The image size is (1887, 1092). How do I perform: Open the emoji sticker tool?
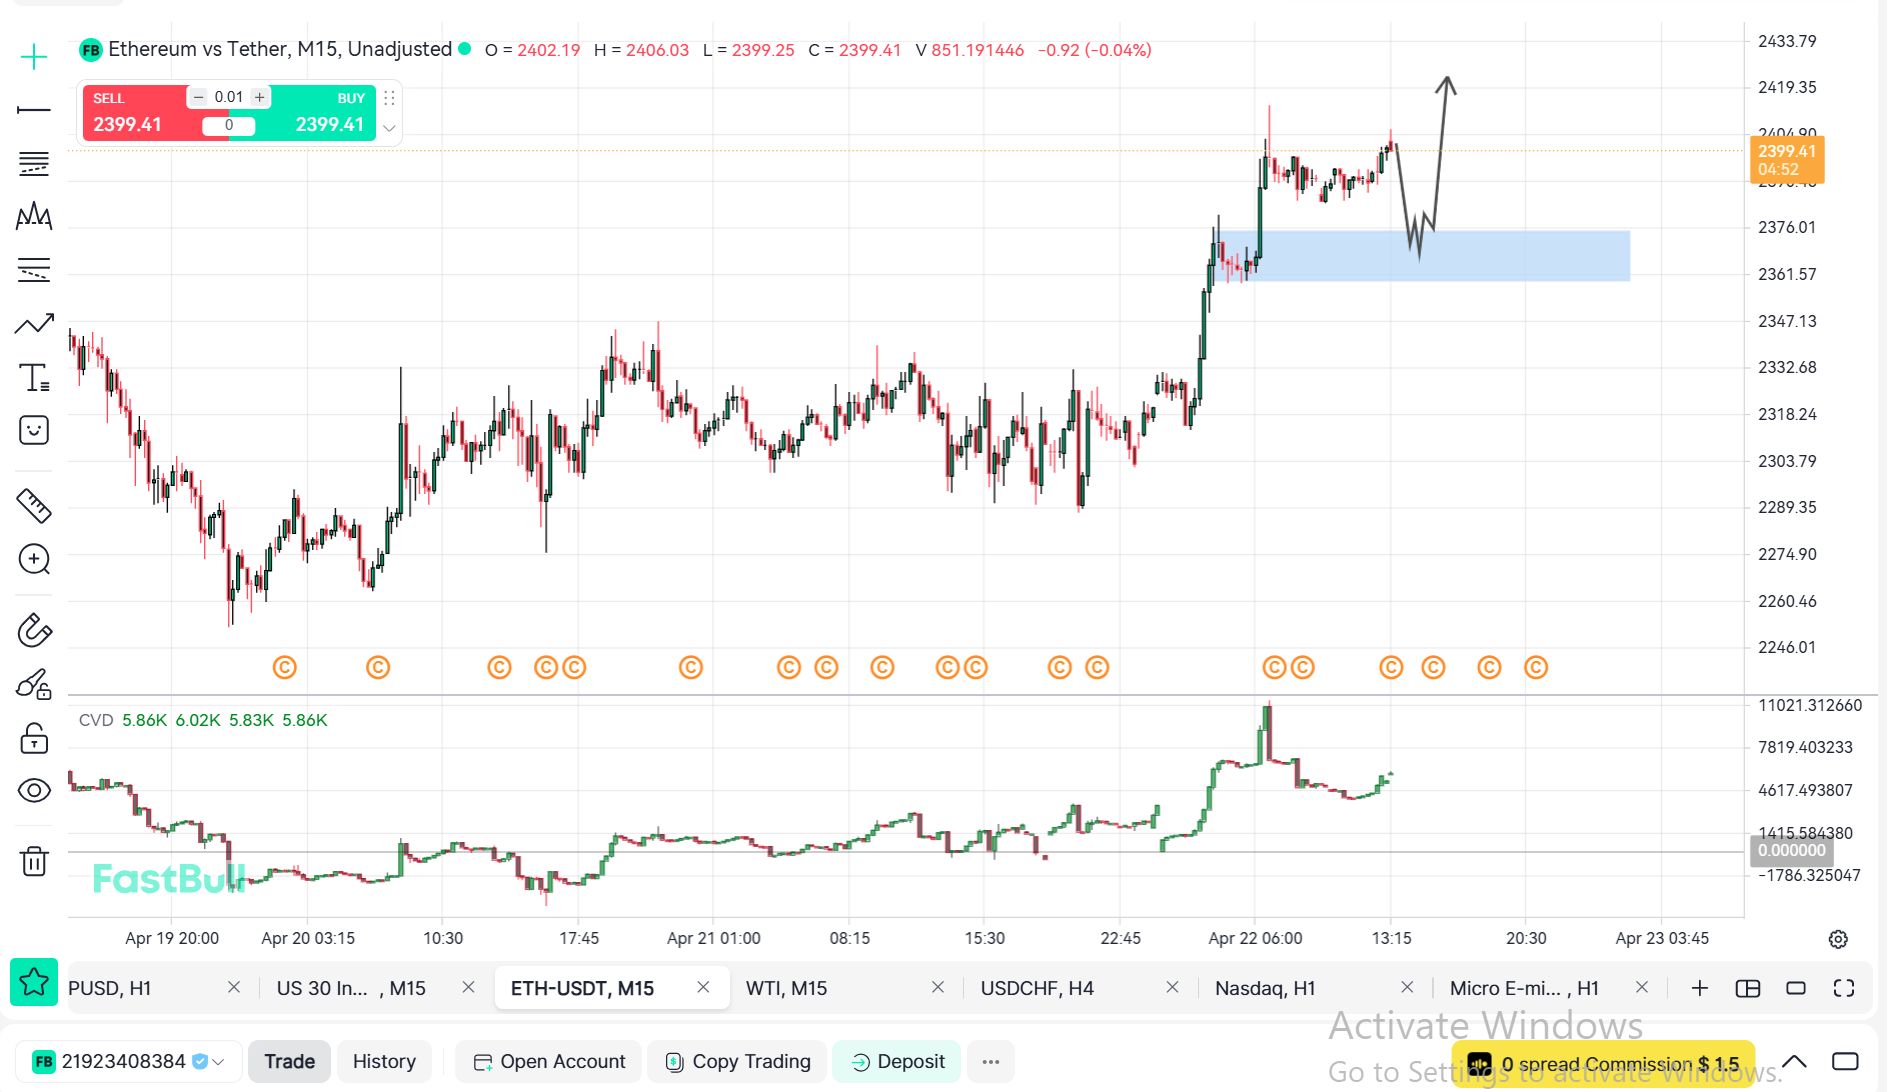pos(34,431)
